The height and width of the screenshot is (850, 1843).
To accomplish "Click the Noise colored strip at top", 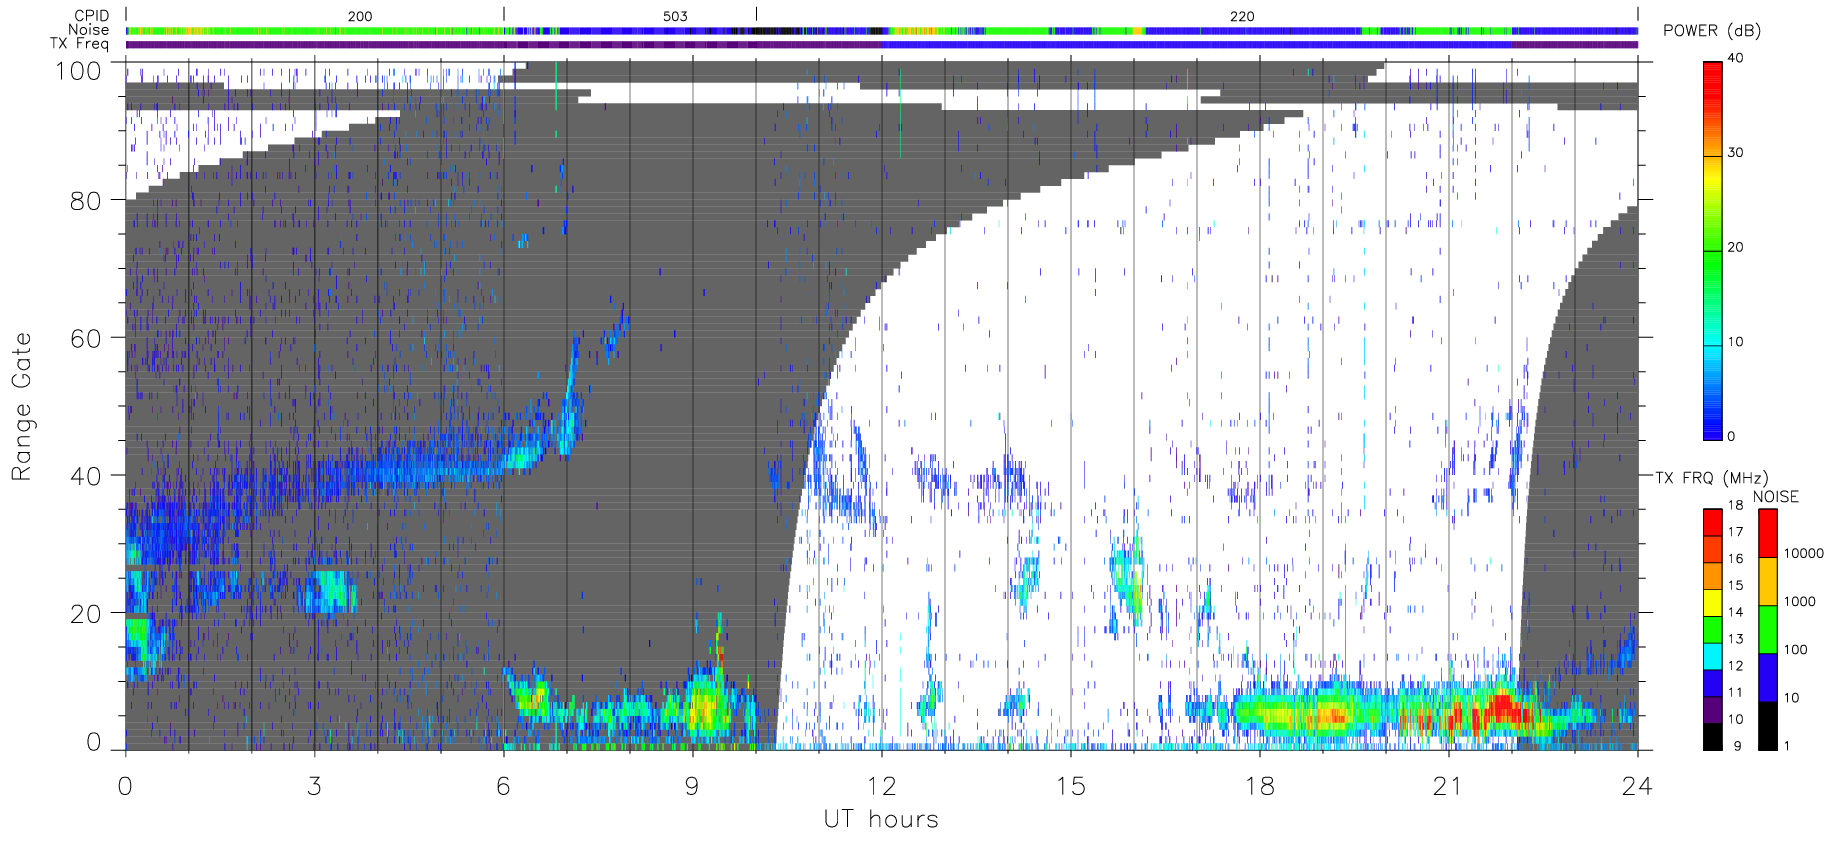I will (881, 31).
